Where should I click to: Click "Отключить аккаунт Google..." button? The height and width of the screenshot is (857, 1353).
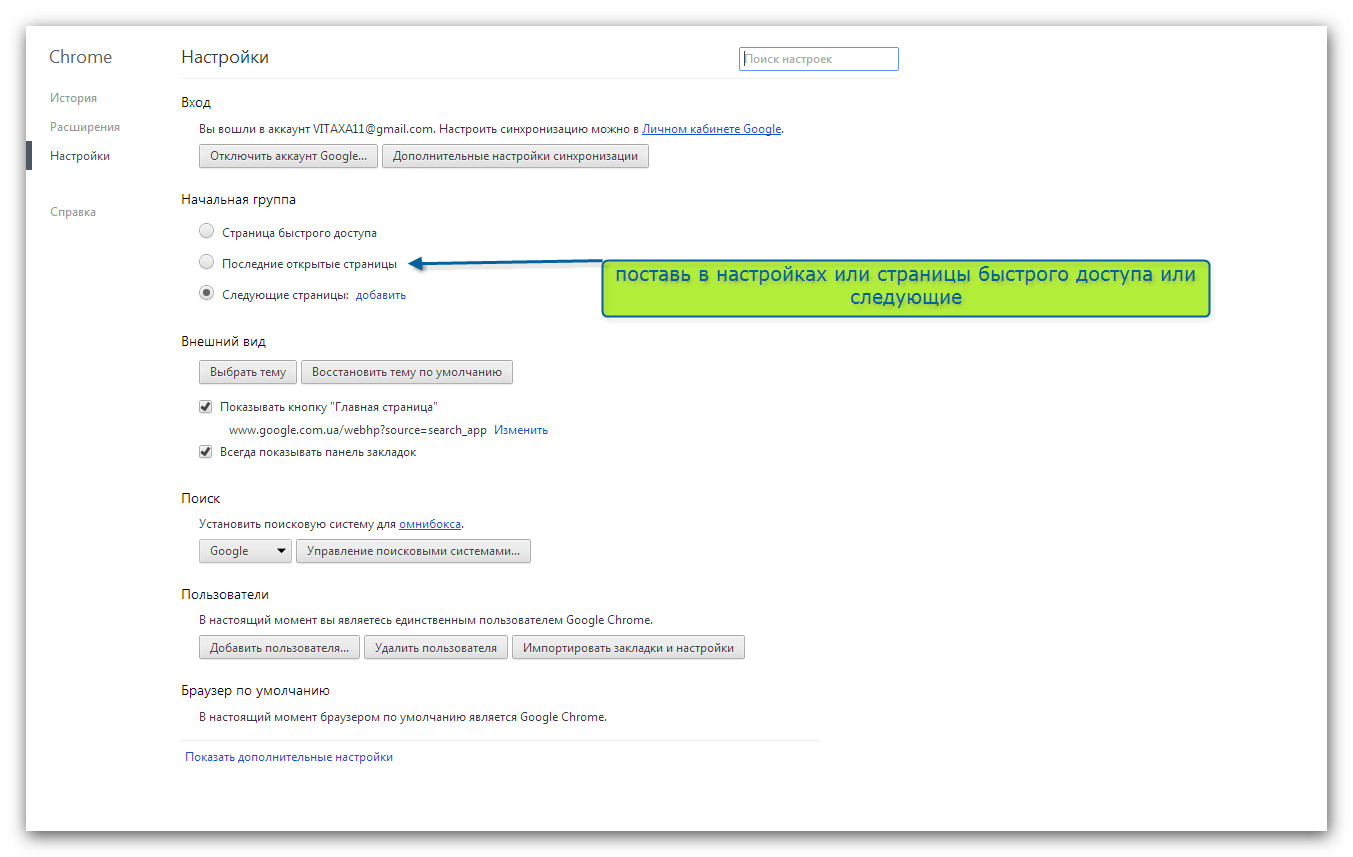[289, 156]
